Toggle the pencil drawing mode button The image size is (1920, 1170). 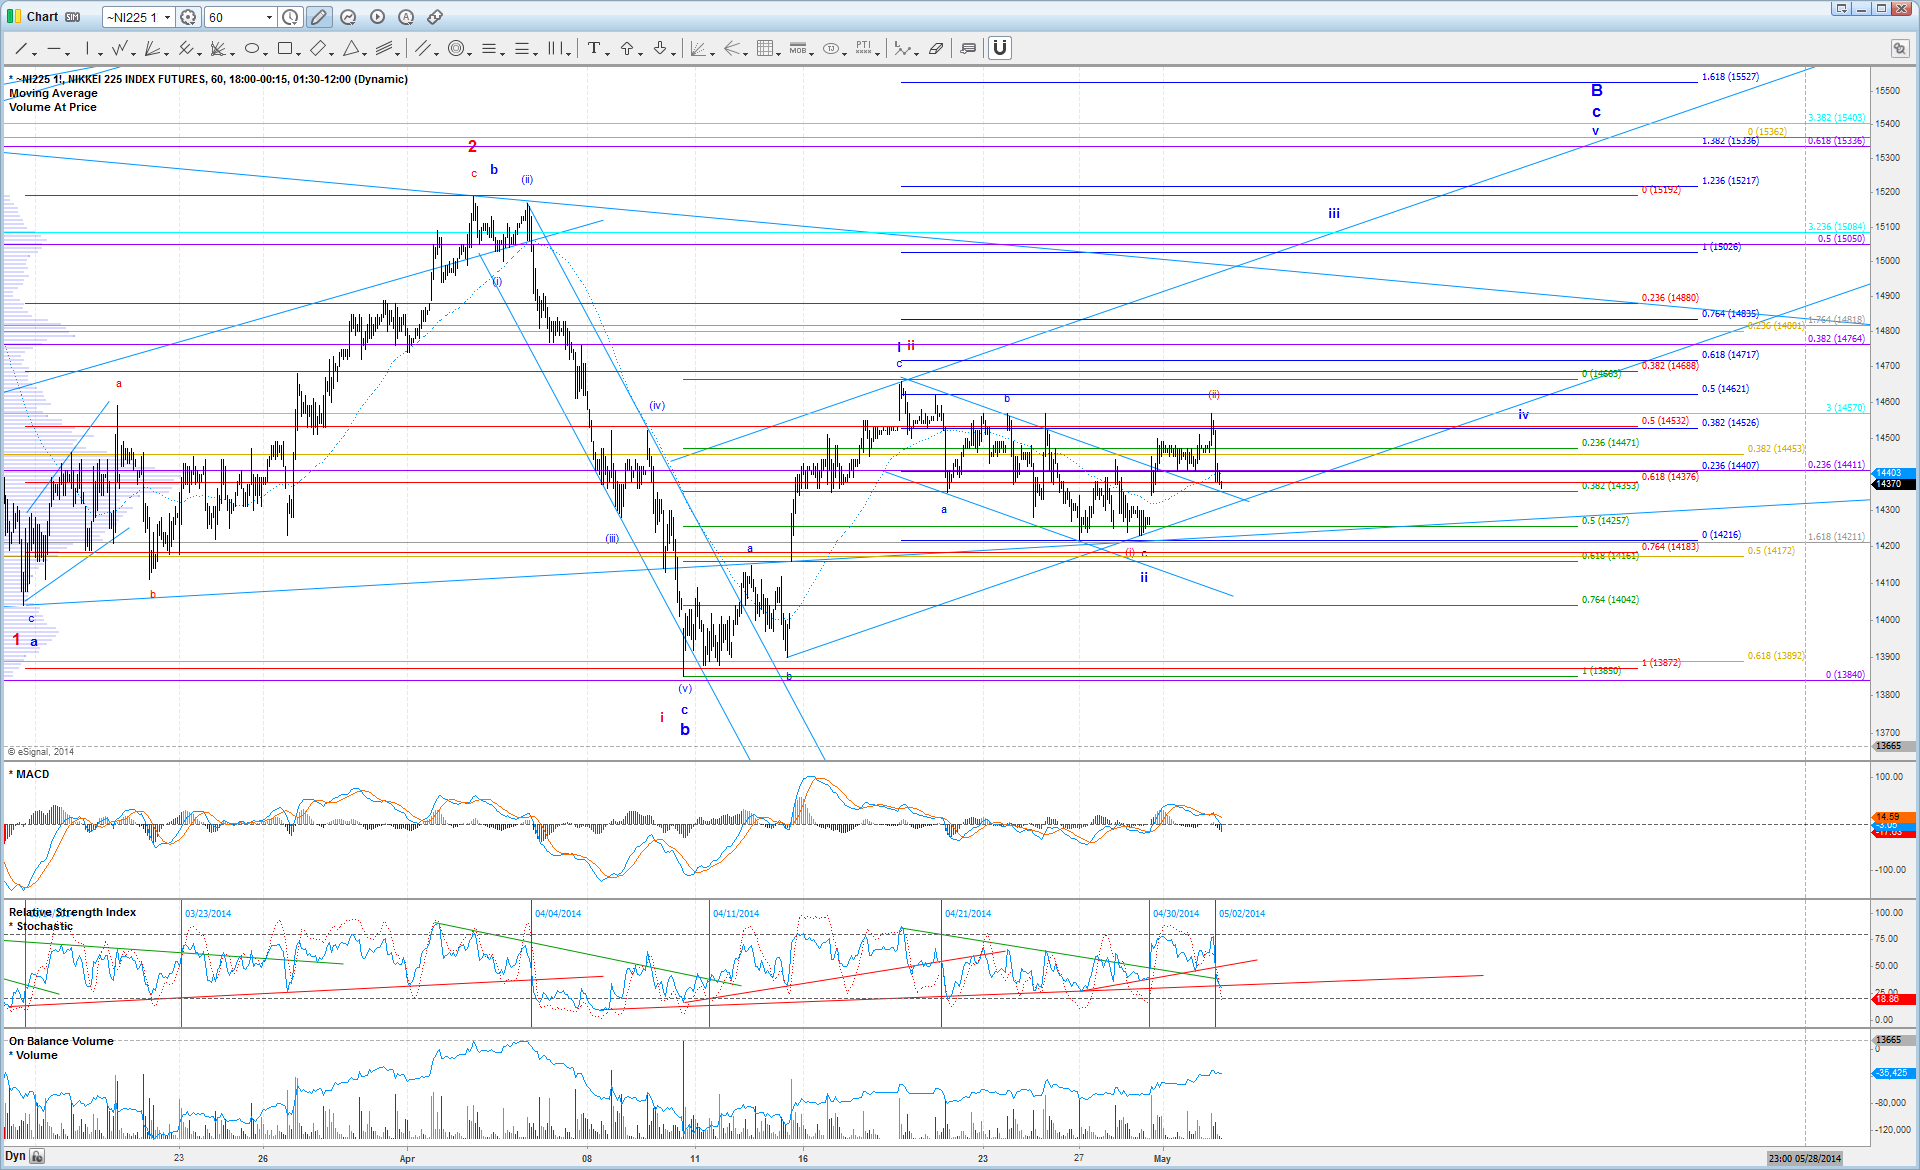[x=318, y=17]
